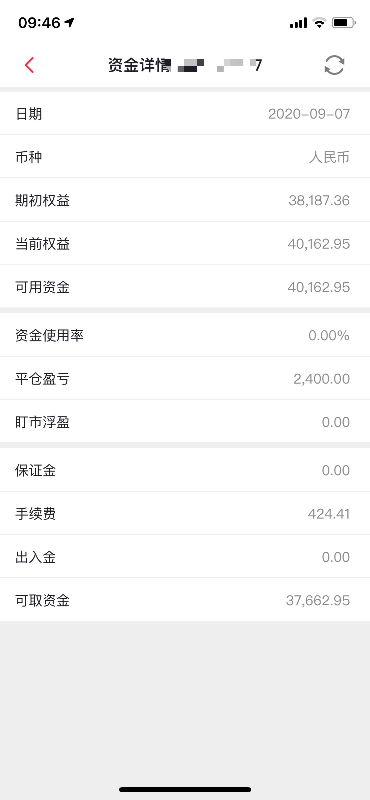This screenshot has height=800, width=370.
Task: Select the 资金使用率 row
Action: 185,335
